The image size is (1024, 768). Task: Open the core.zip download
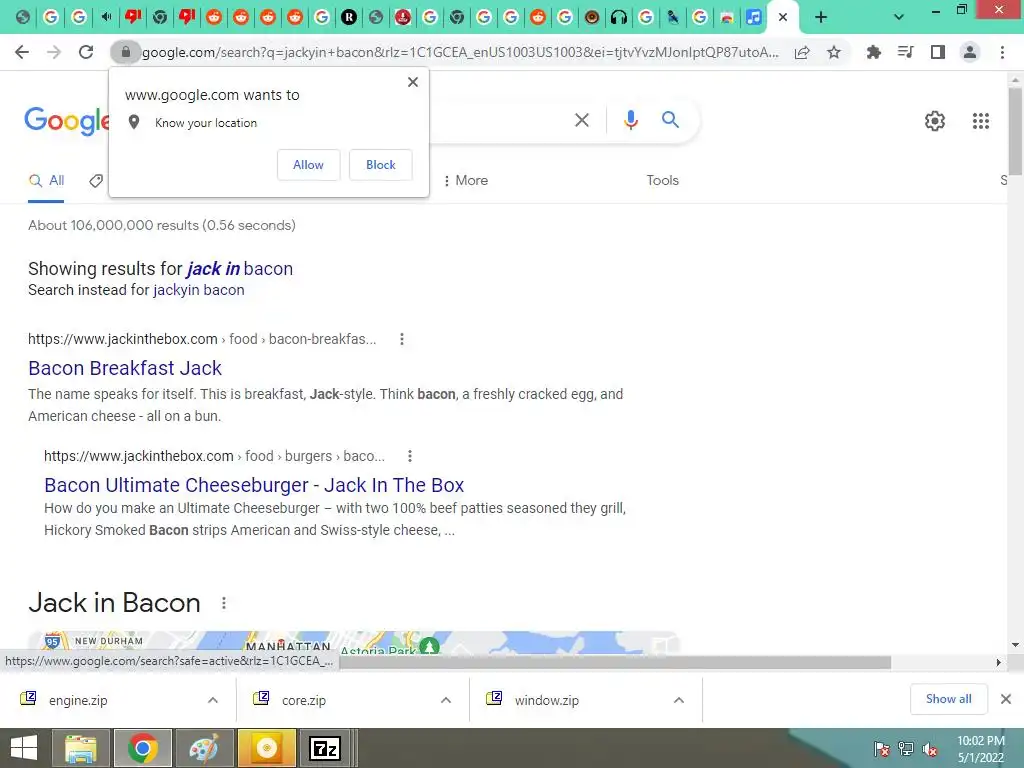point(304,700)
